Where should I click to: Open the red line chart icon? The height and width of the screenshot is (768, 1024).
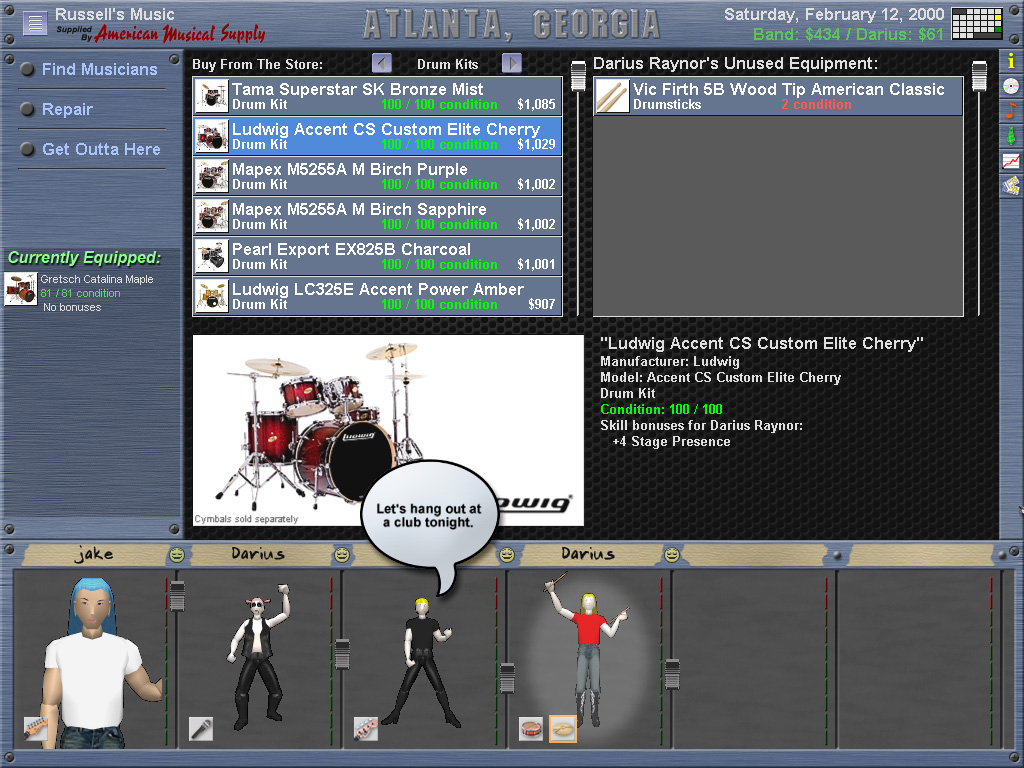pos(1011,161)
